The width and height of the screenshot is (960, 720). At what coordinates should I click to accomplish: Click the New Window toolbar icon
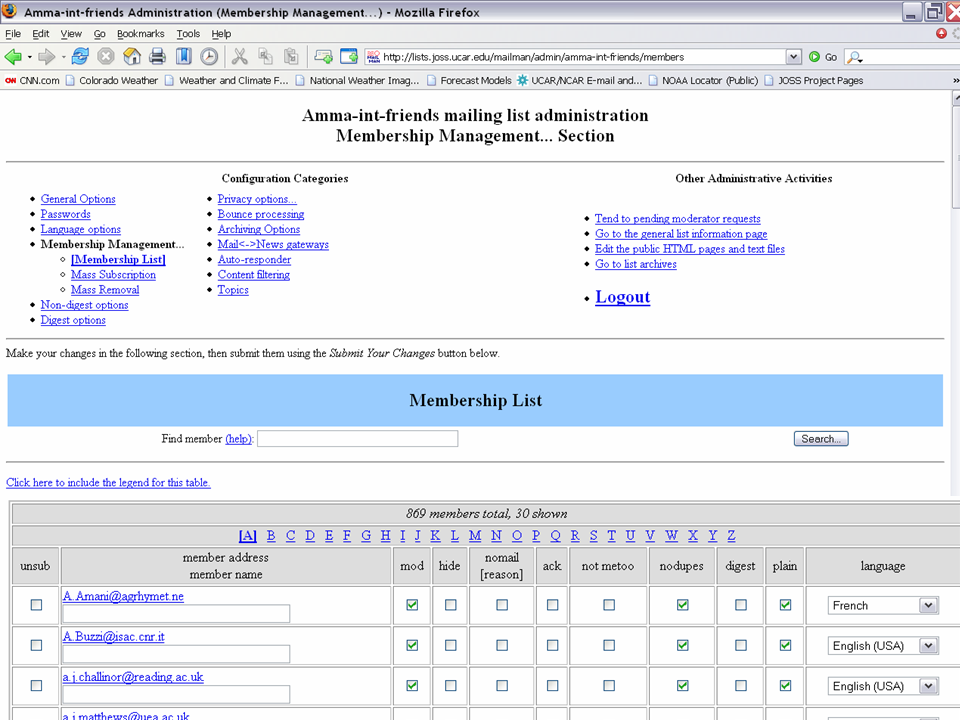(349, 57)
